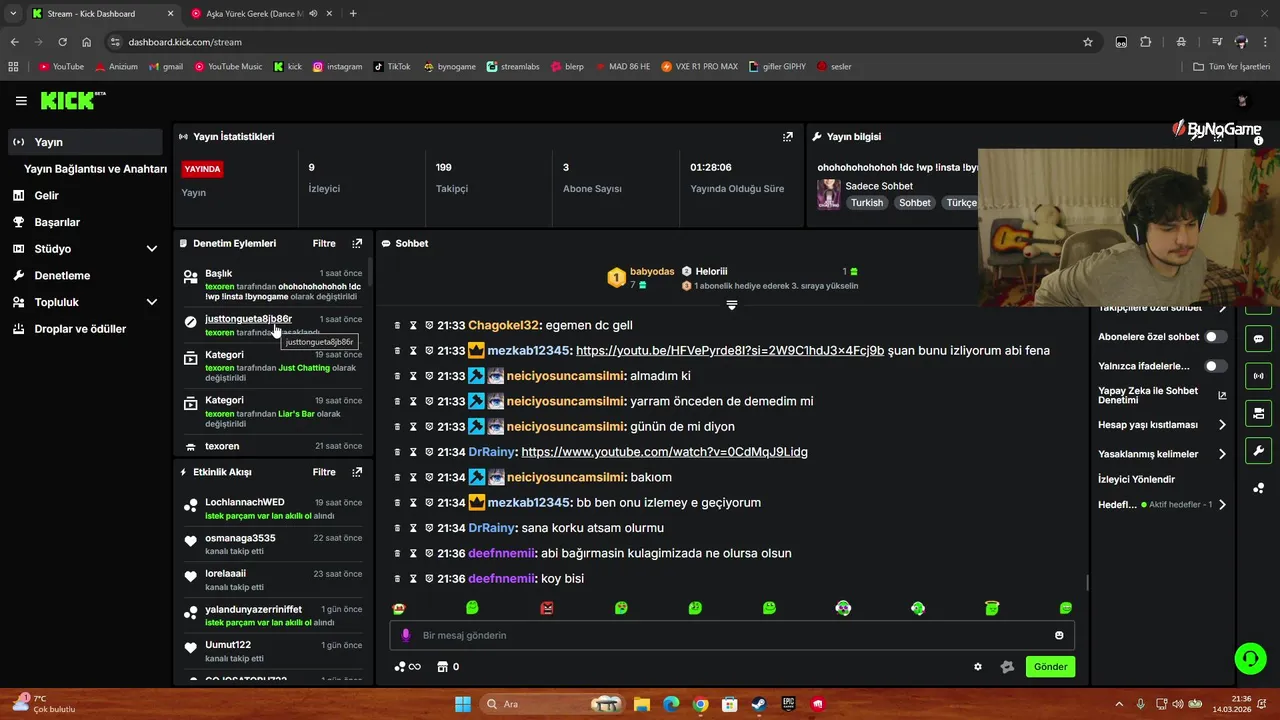This screenshot has height=720, width=1280.
Task: Click the points infinity icon below message box
Action: (x=408, y=667)
